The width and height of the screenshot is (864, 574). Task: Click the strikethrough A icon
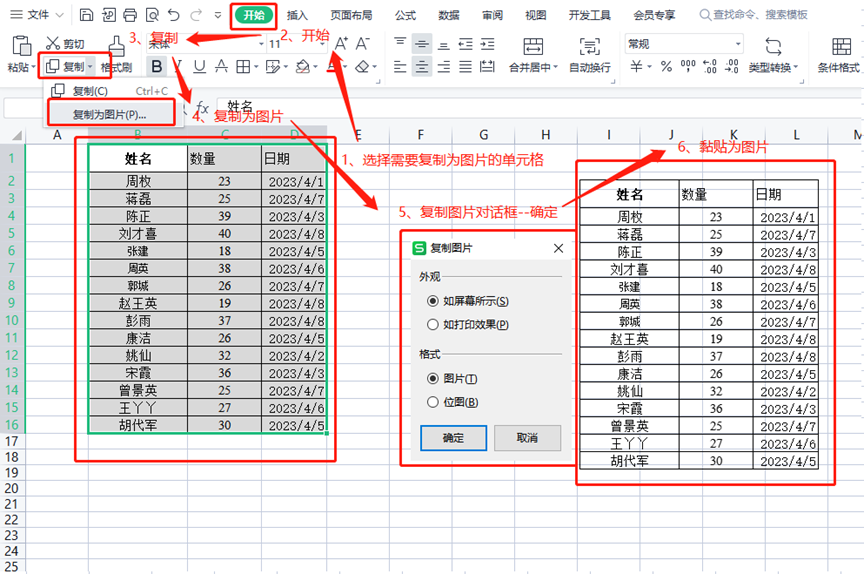pos(221,67)
